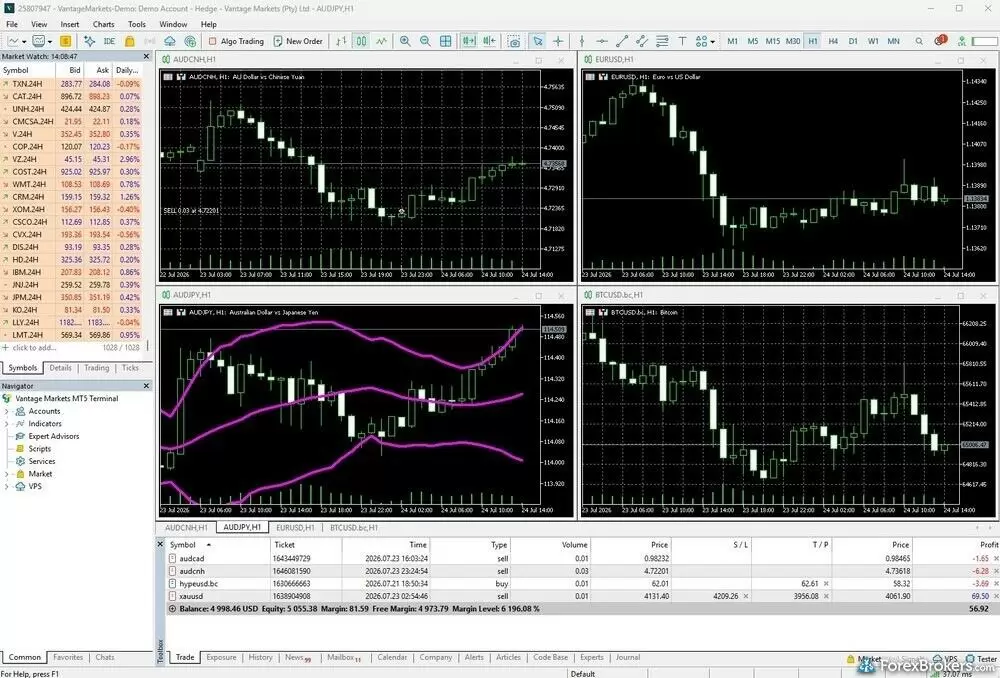
Task: Sort Market Watch by Bid column
Action: coord(75,70)
